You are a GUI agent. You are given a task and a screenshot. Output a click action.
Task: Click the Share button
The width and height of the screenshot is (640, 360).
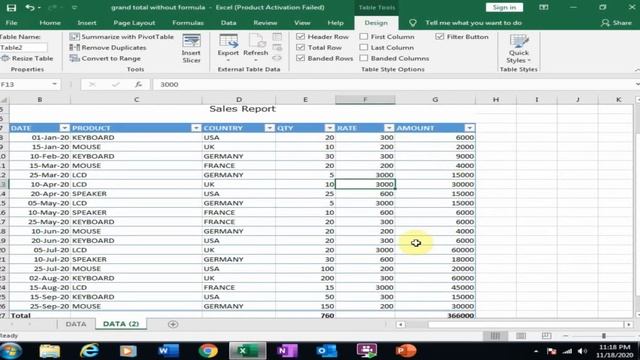tap(616, 23)
